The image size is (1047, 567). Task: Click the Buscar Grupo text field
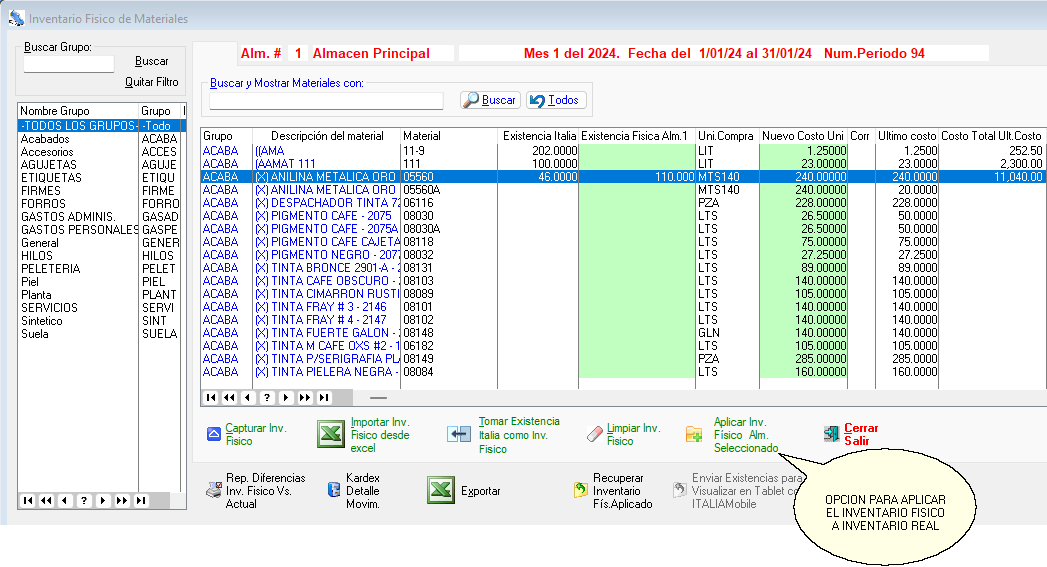tap(69, 64)
